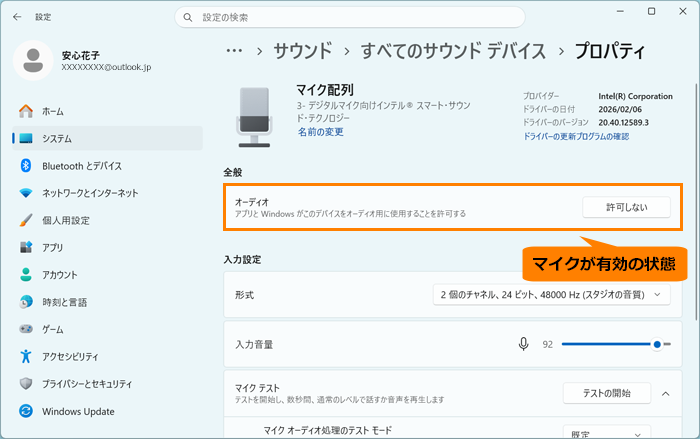Collapse the マイク テスト section chevron

point(665,393)
